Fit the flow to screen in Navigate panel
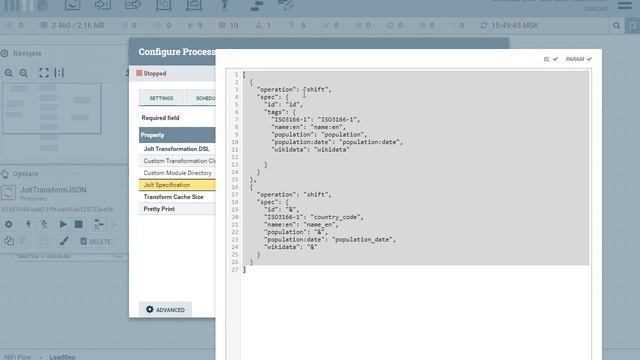 pyautogui.click(x=44, y=73)
